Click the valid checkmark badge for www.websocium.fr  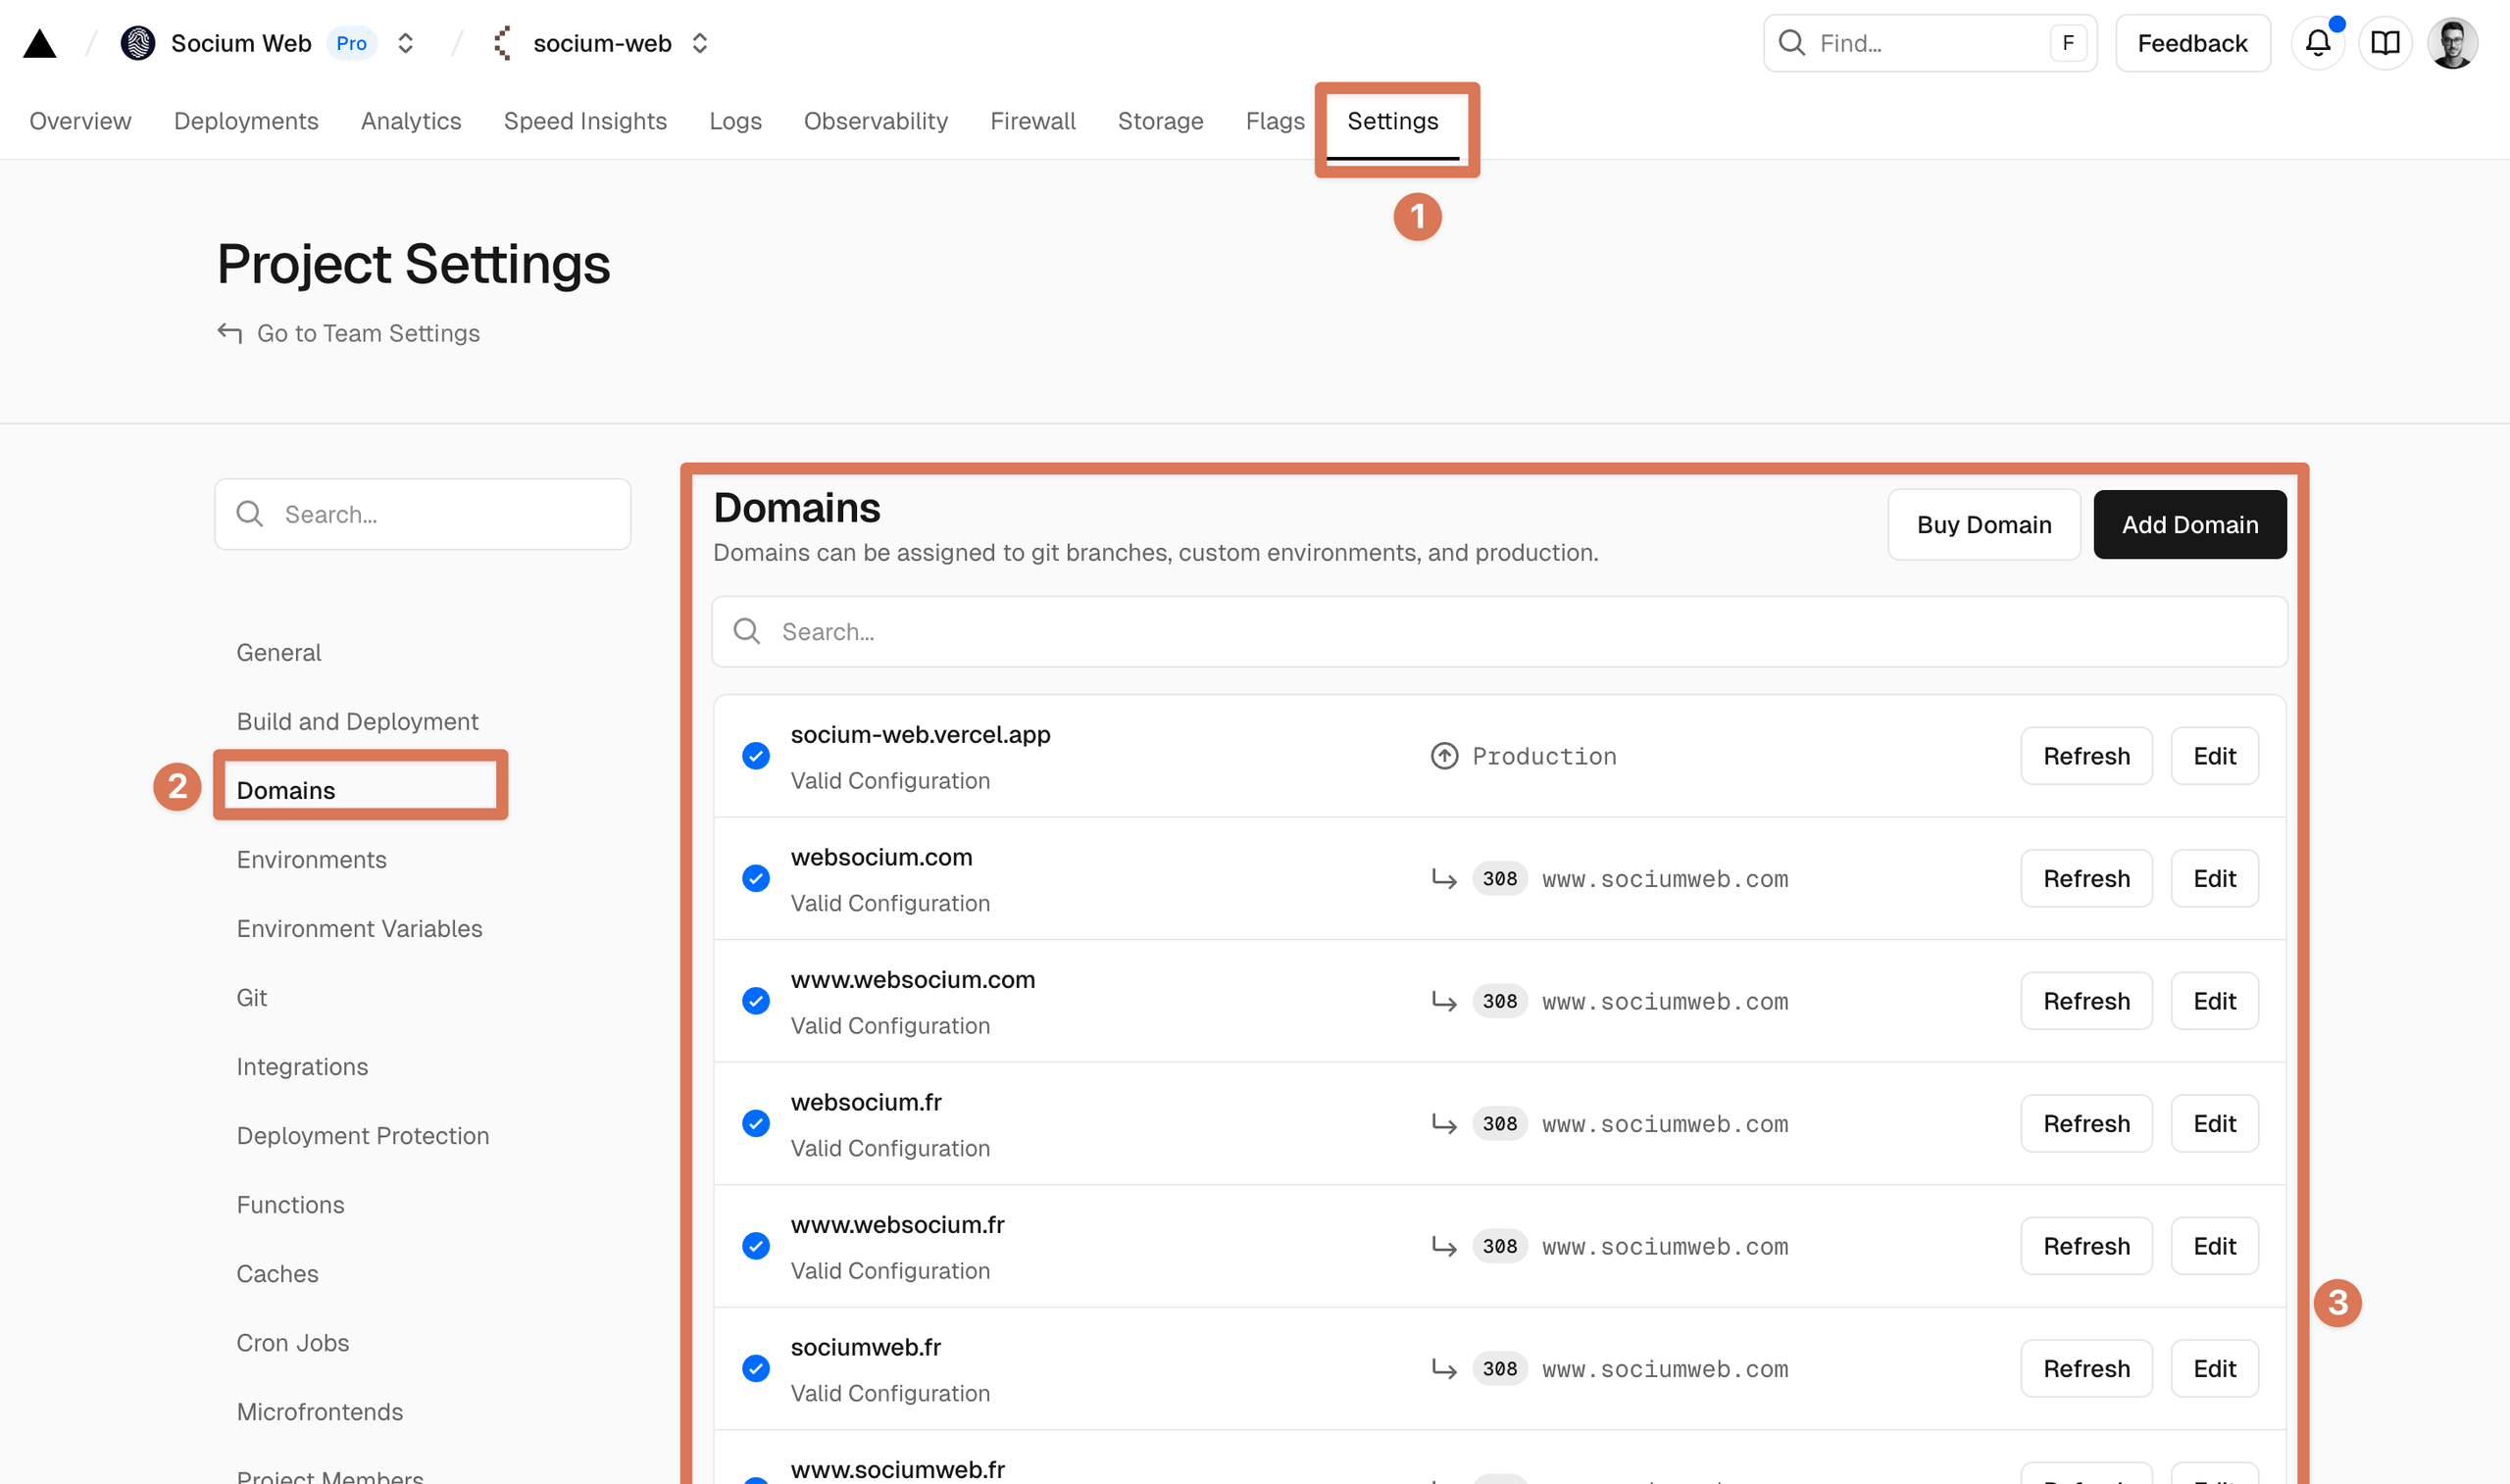[756, 1246]
